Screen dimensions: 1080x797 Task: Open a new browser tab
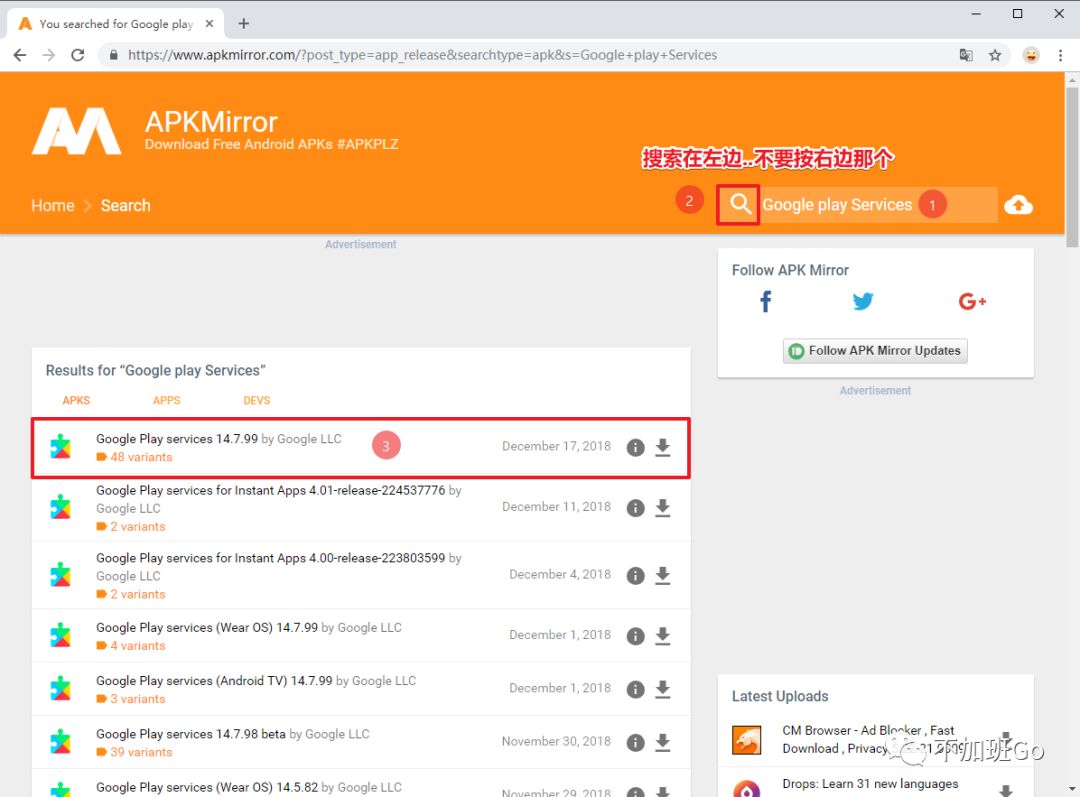[x=243, y=23]
